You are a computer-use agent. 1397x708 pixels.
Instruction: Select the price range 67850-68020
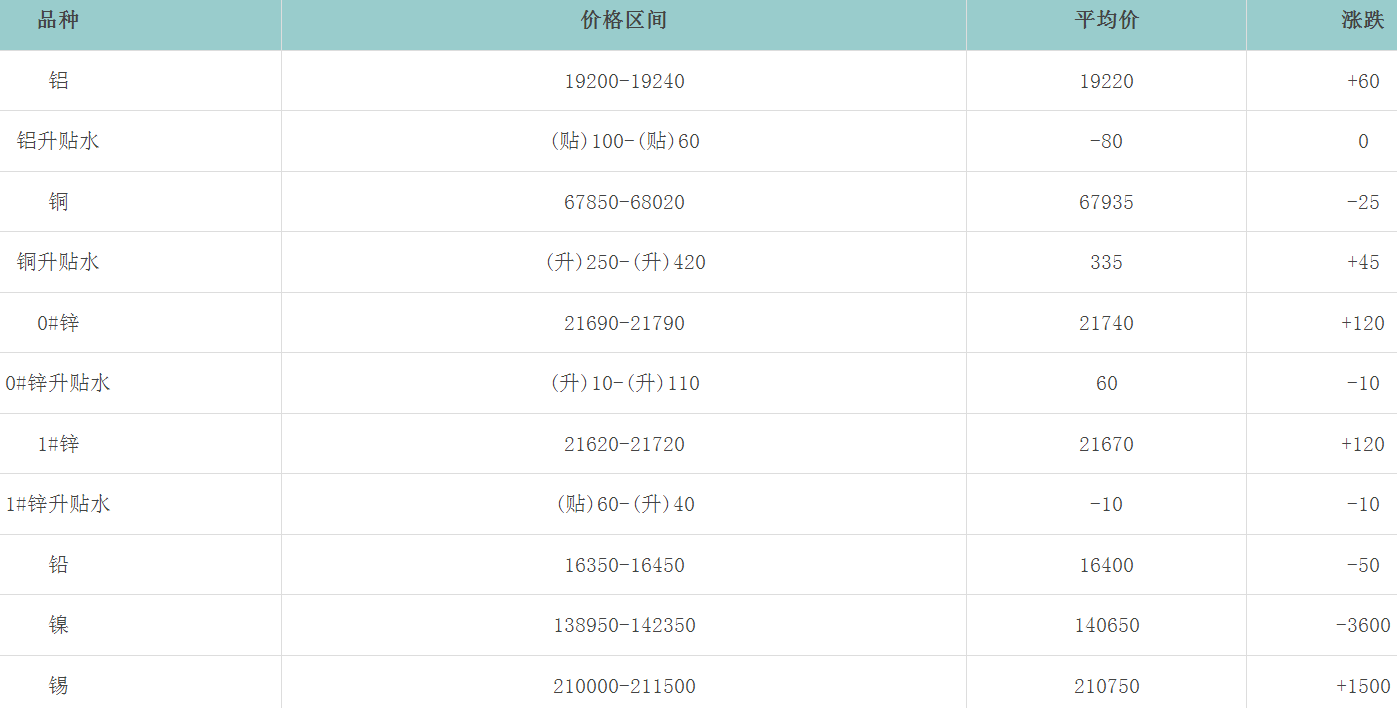(x=624, y=202)
